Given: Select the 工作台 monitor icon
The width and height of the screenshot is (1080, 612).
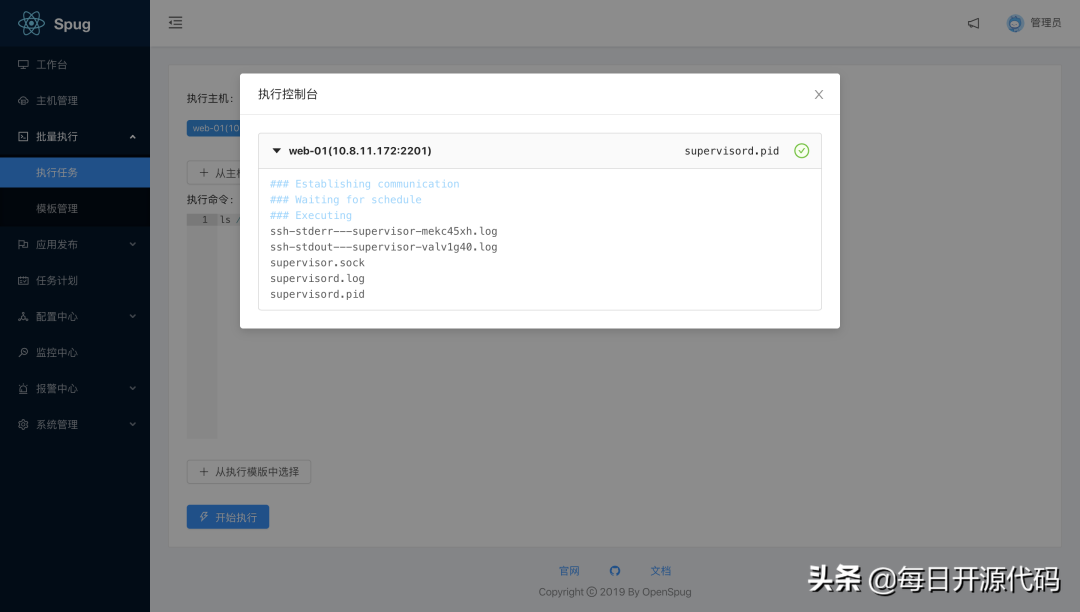Looking at the screenshot, I should [23, 64].
